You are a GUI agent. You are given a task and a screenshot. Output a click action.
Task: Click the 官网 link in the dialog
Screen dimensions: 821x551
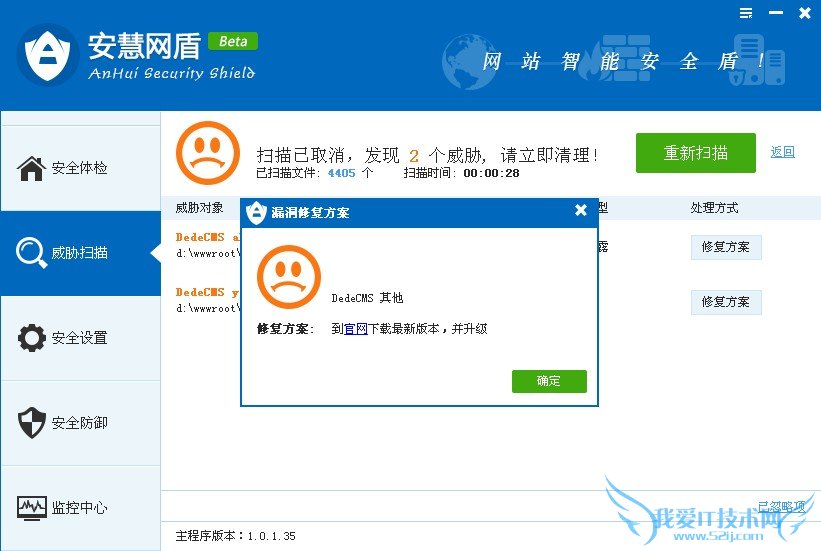click(356, 329)
